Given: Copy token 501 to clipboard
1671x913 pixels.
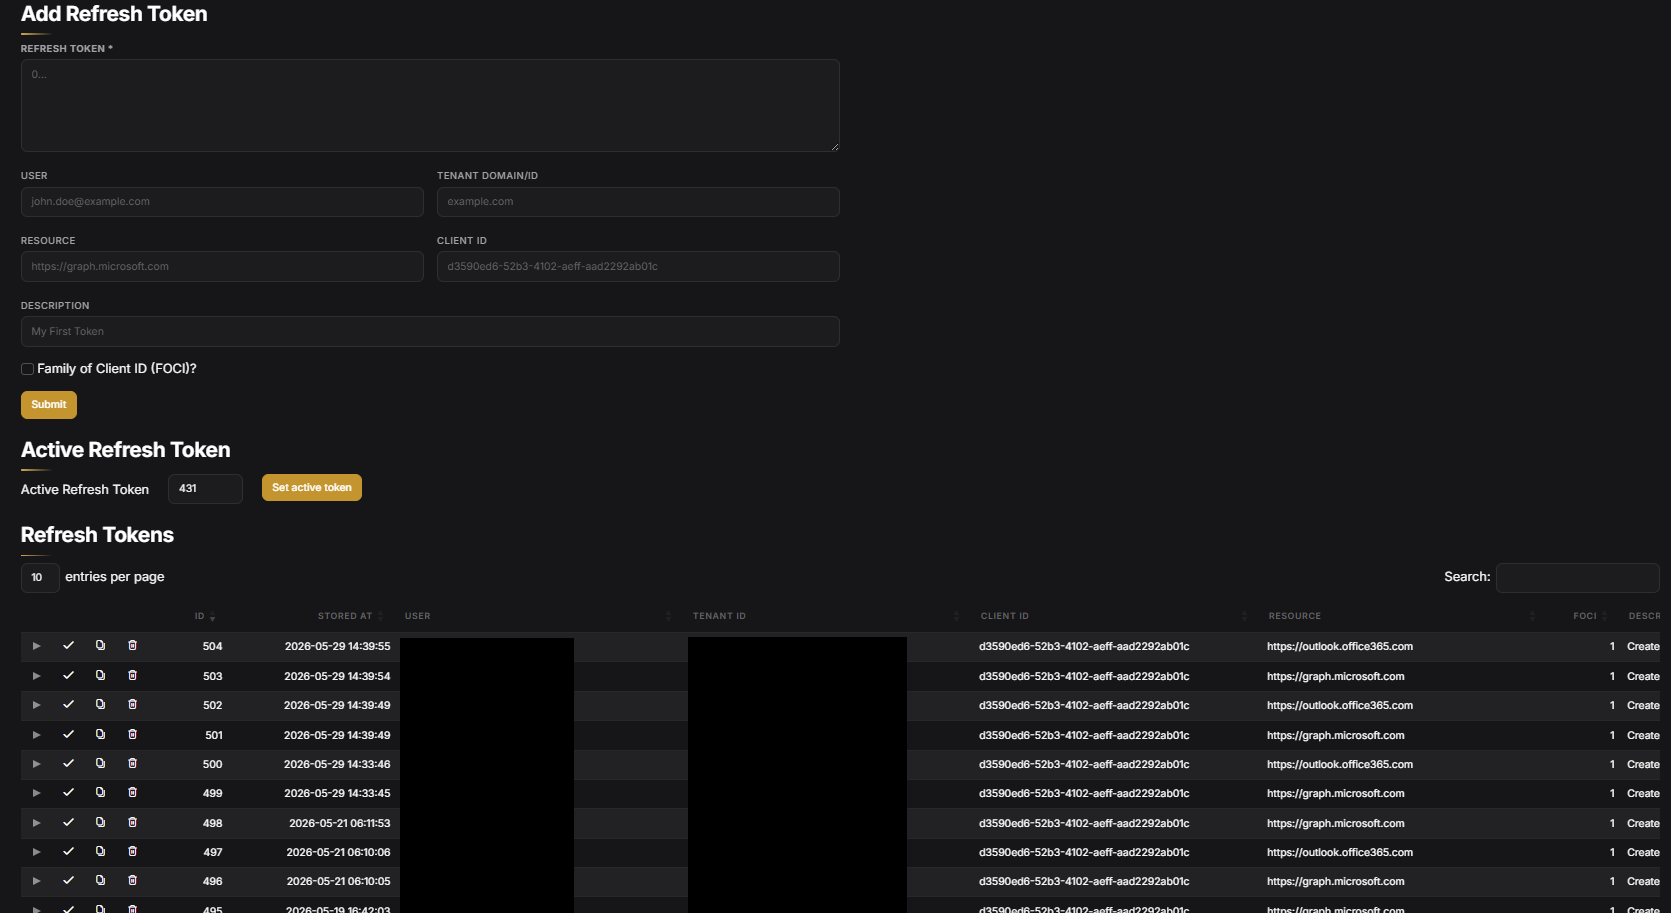Looking at the screenshot, I should tap(100, 735).
